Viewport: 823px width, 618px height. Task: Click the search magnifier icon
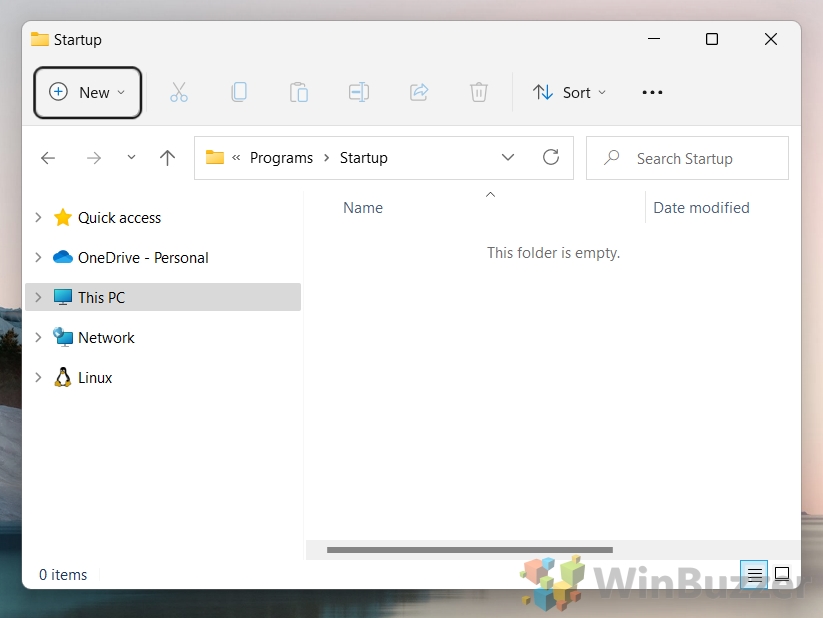(611, 158)
